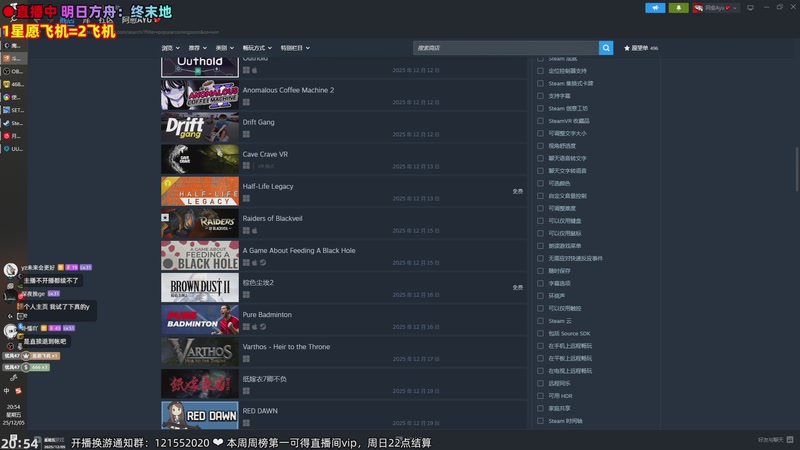Viewport: 800px width, 450px height.
Task: Open Half-Life Legacy game title
Action: (x=268, y=186)
